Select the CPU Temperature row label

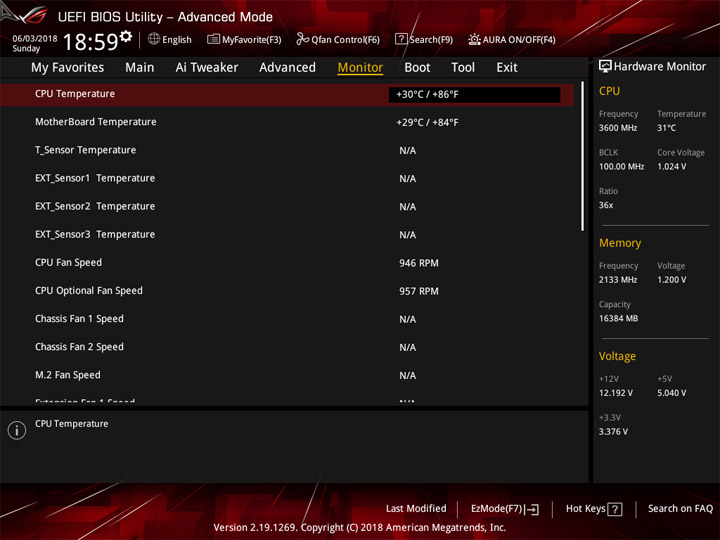tap(75, 94)
